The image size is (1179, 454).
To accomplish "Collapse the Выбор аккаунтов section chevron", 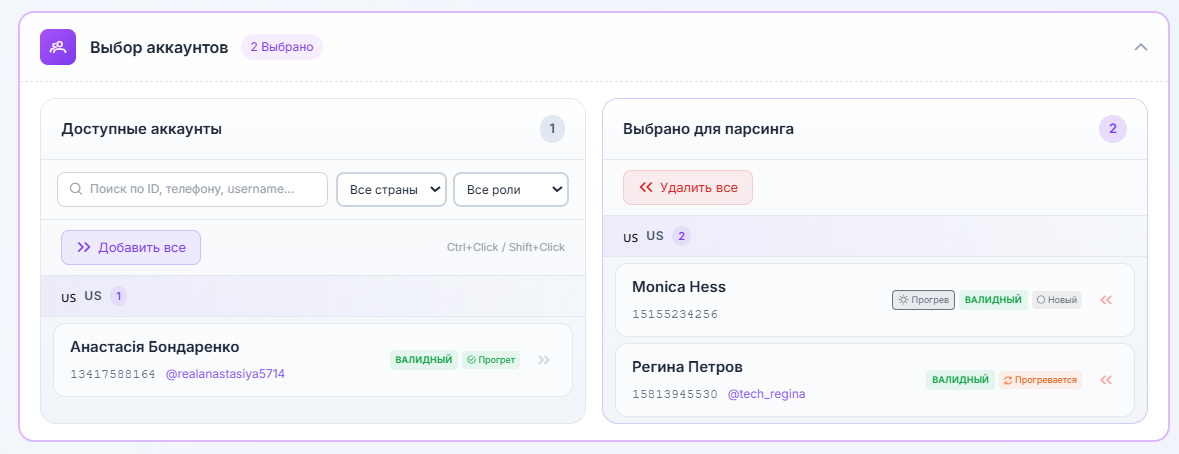I will tap(1140, 47).
